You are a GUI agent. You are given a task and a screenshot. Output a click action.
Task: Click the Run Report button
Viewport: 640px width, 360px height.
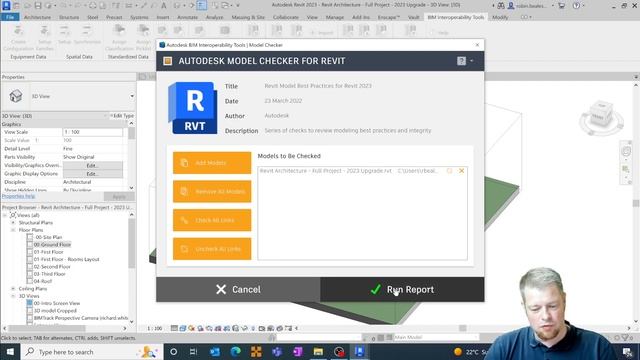[402, 289]
